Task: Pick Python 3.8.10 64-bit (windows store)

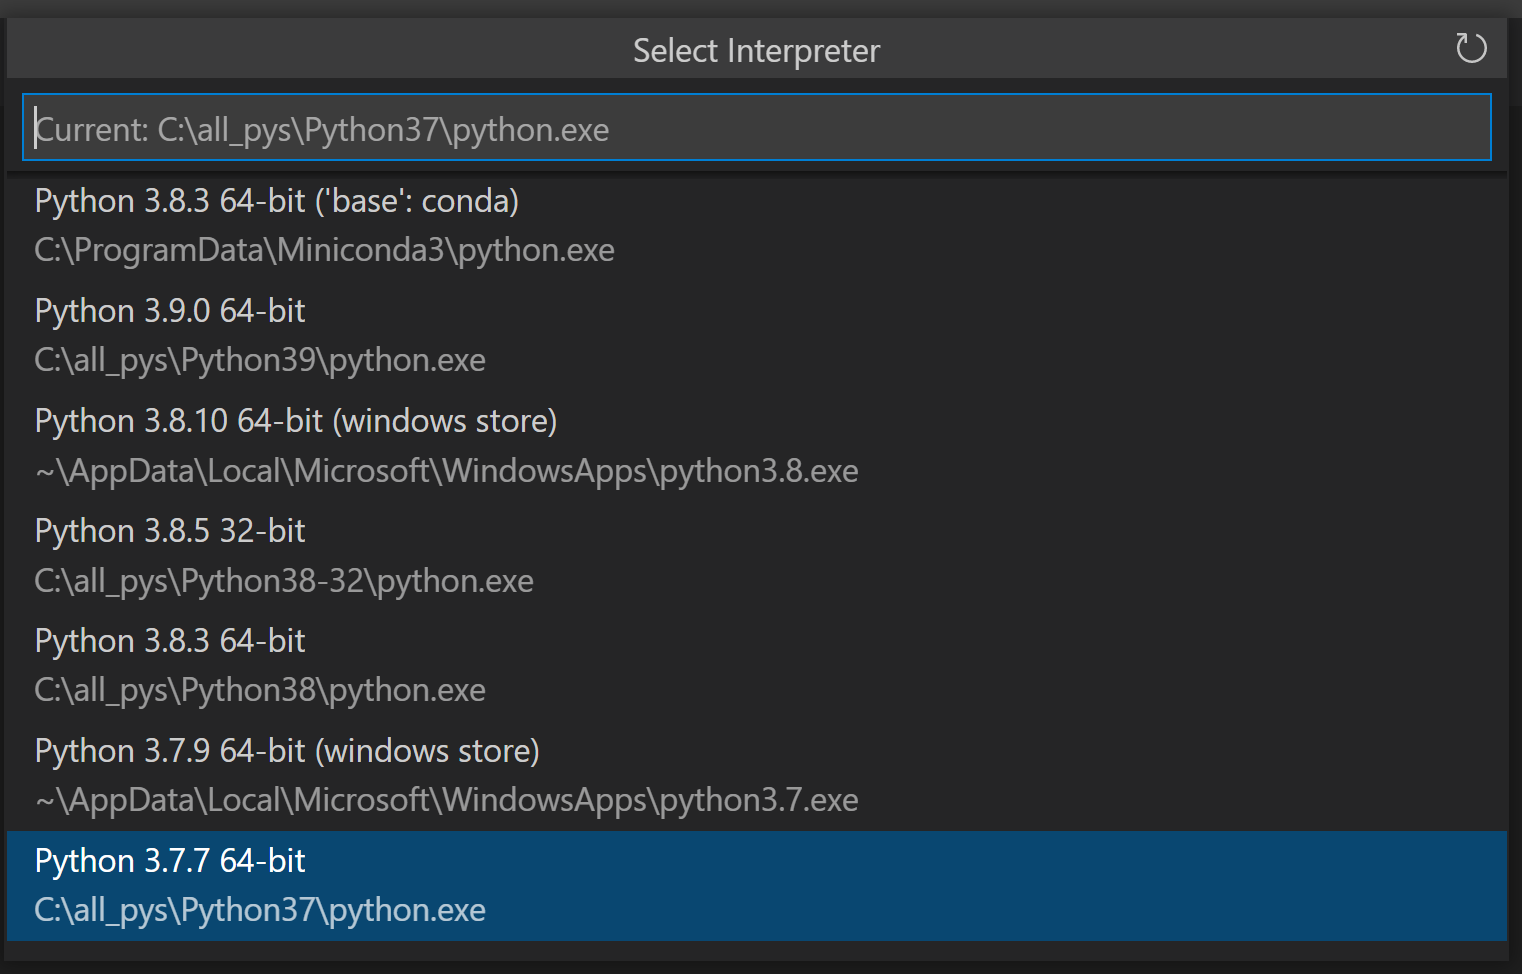Action: pos(757,446)
